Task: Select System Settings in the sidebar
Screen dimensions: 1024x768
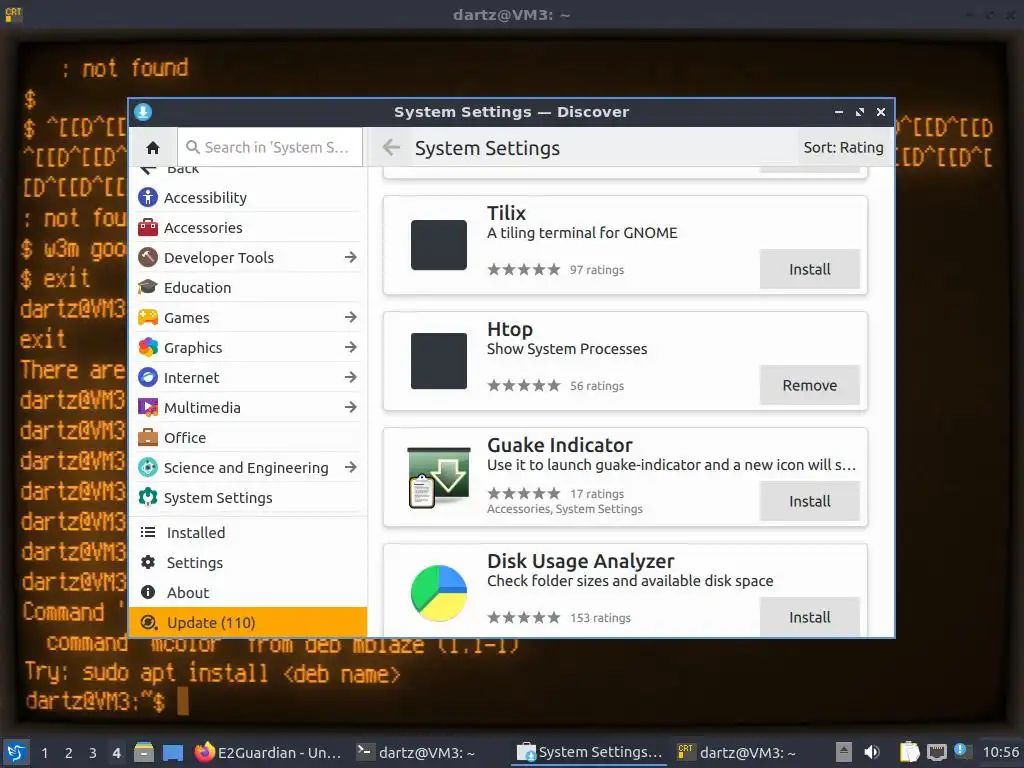Action: pyautogui.click(x=249, y=498)
